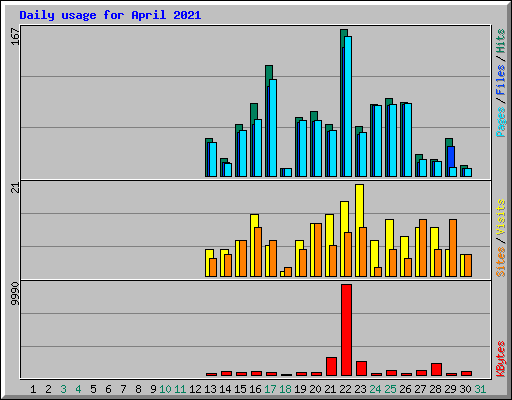Screen dimensions: 512x400
Task: Click day 26 on the x-axis
Action: 405,389
